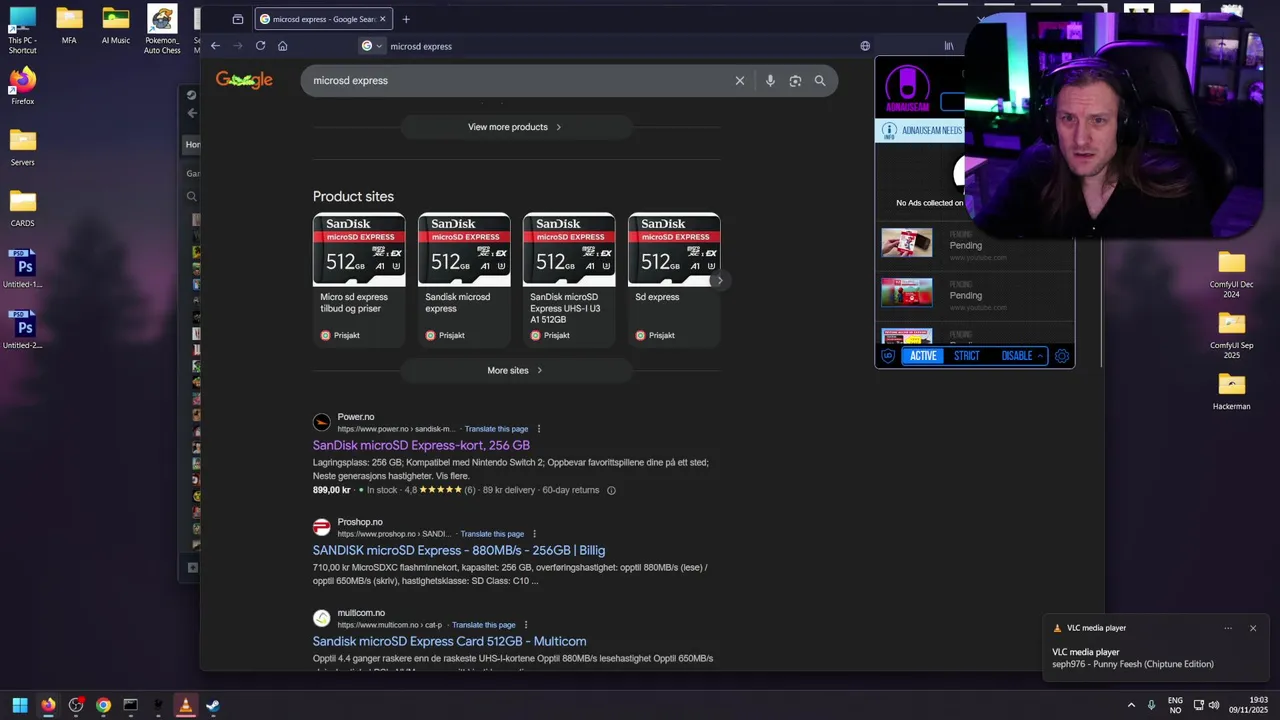1280x720 pixels.
Task: Click the Proshop.no site favicon
Action: 321,527
